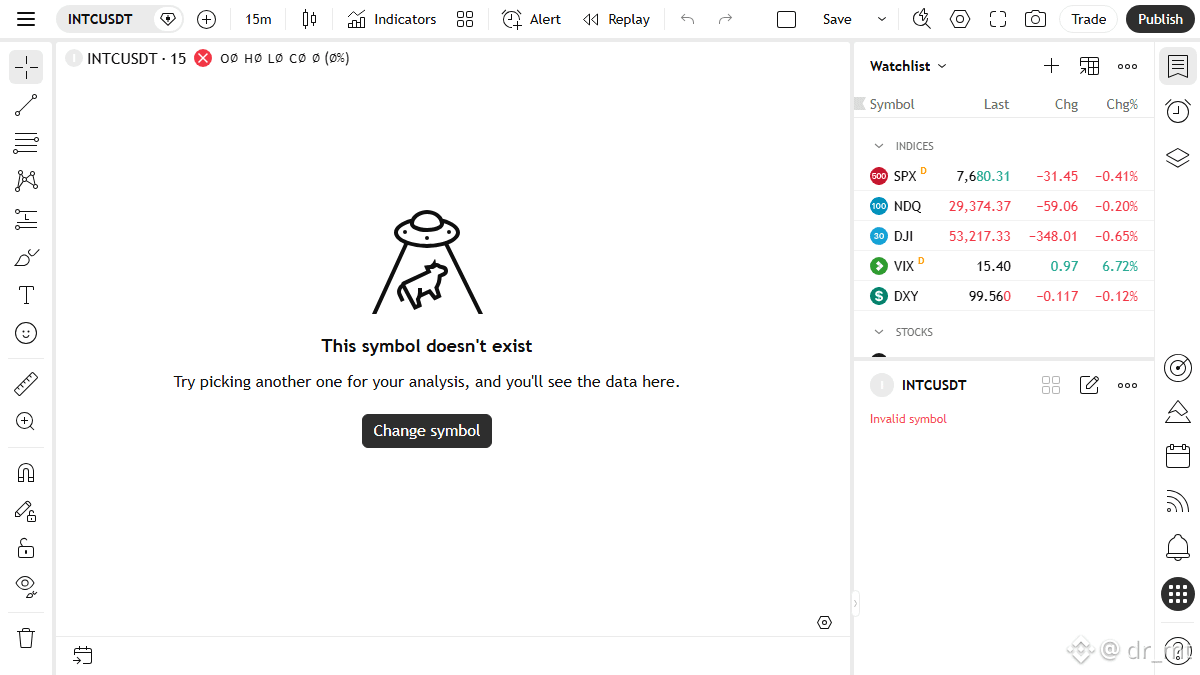Open Alerts sidebar tab clock icon
Viewport: 1200px width, 675px height.
pyautogui.click(x=1178, y=112)
